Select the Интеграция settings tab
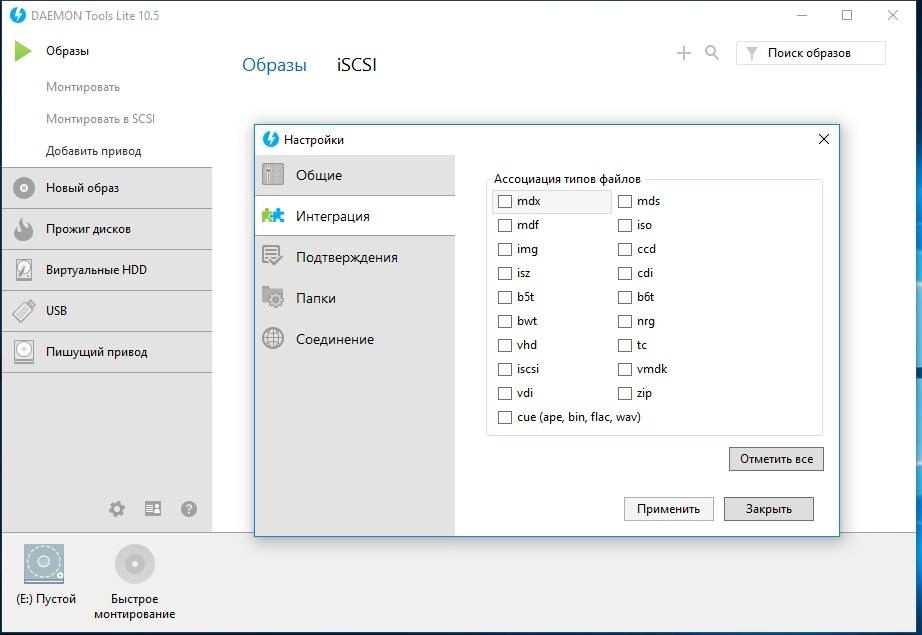 pos(355,216)
